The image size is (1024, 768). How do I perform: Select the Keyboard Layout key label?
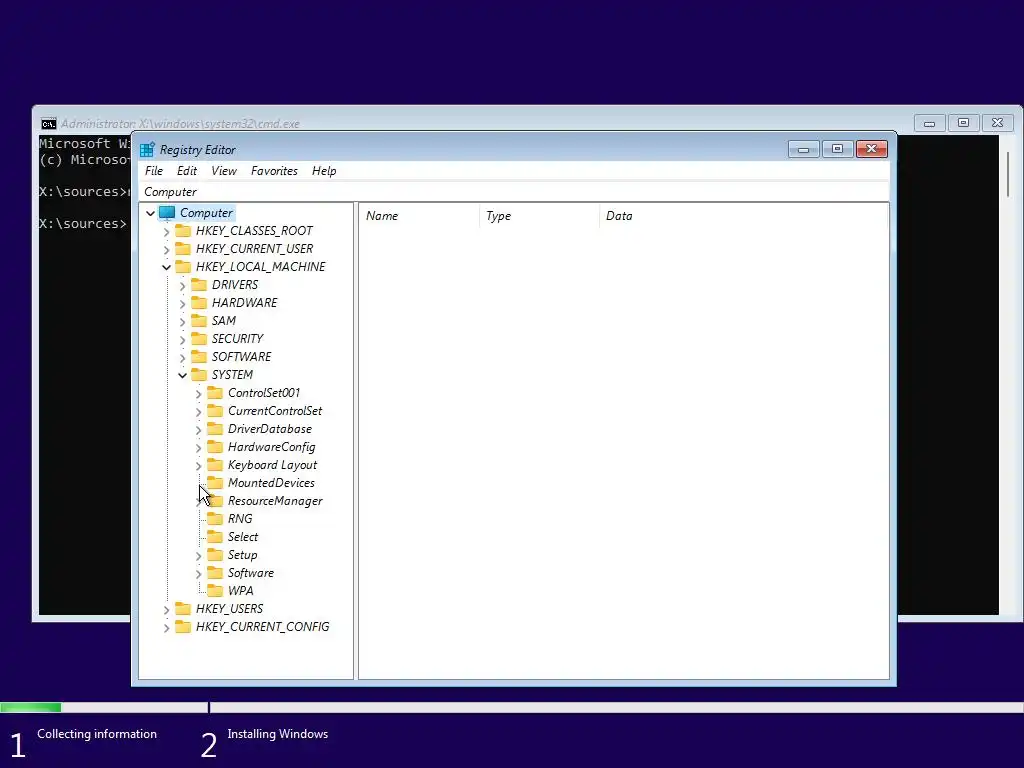click(x=272, y=465)
